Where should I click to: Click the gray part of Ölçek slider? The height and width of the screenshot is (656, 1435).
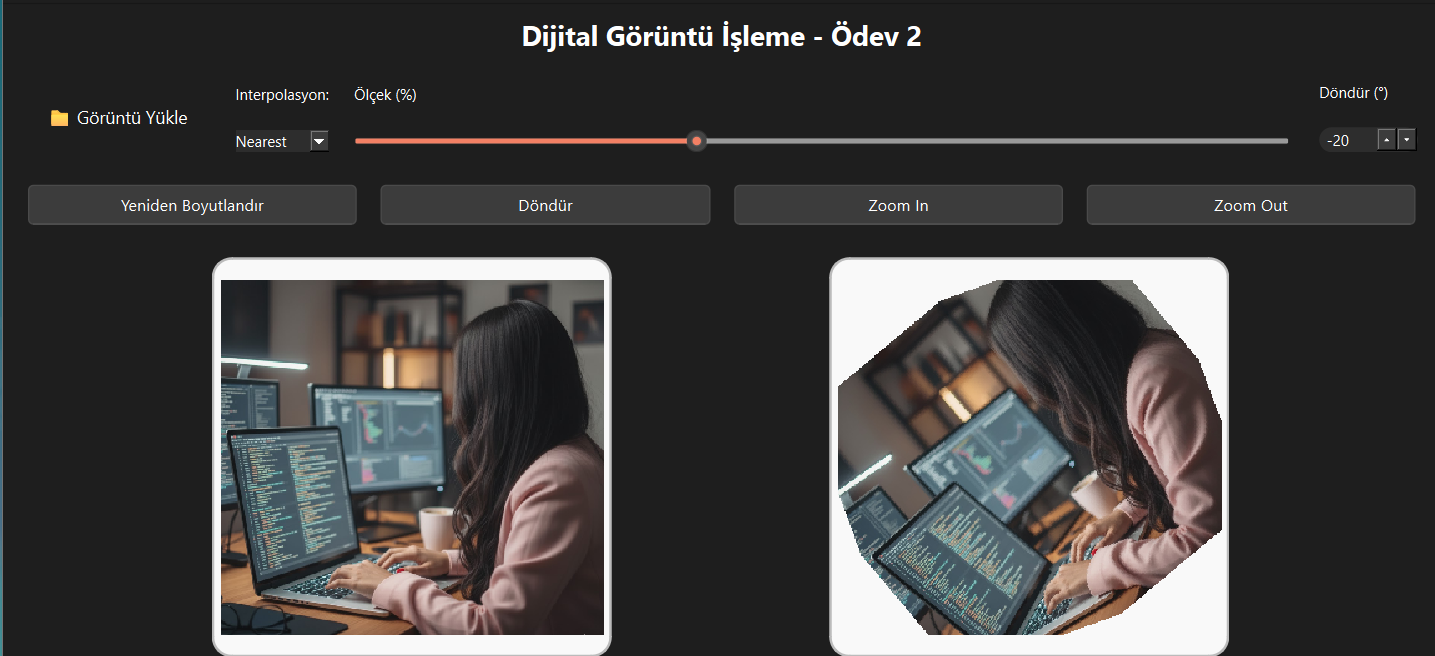click(x=997, y=141)
